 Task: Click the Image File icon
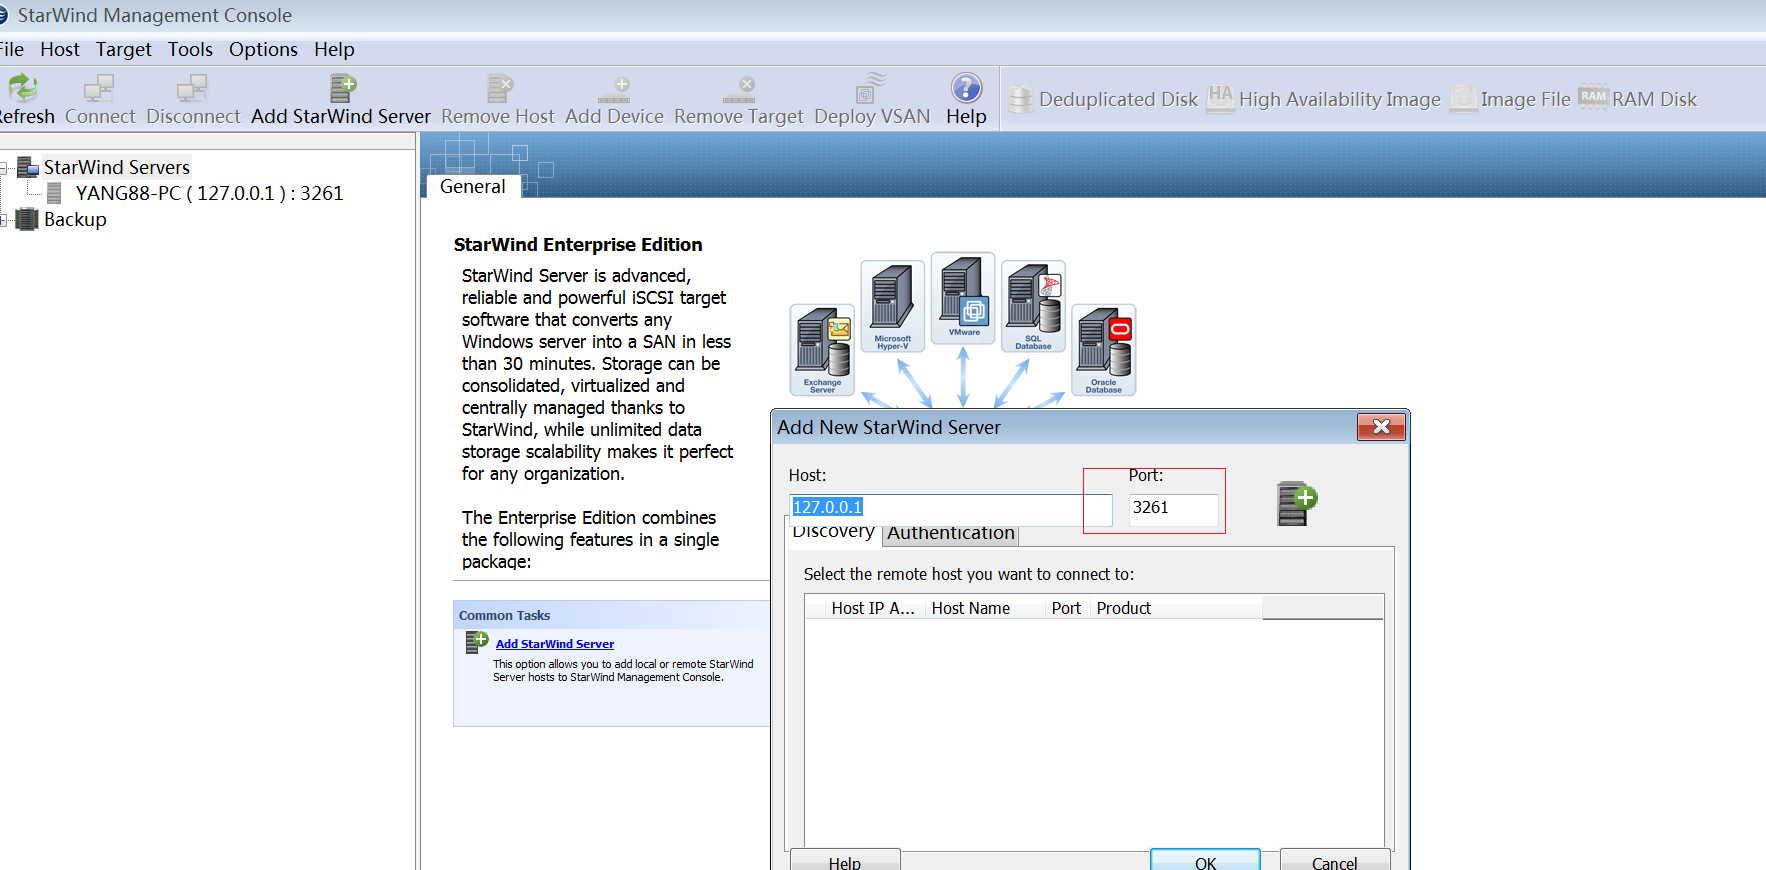pyautogui.click(x=1463, y=98)
